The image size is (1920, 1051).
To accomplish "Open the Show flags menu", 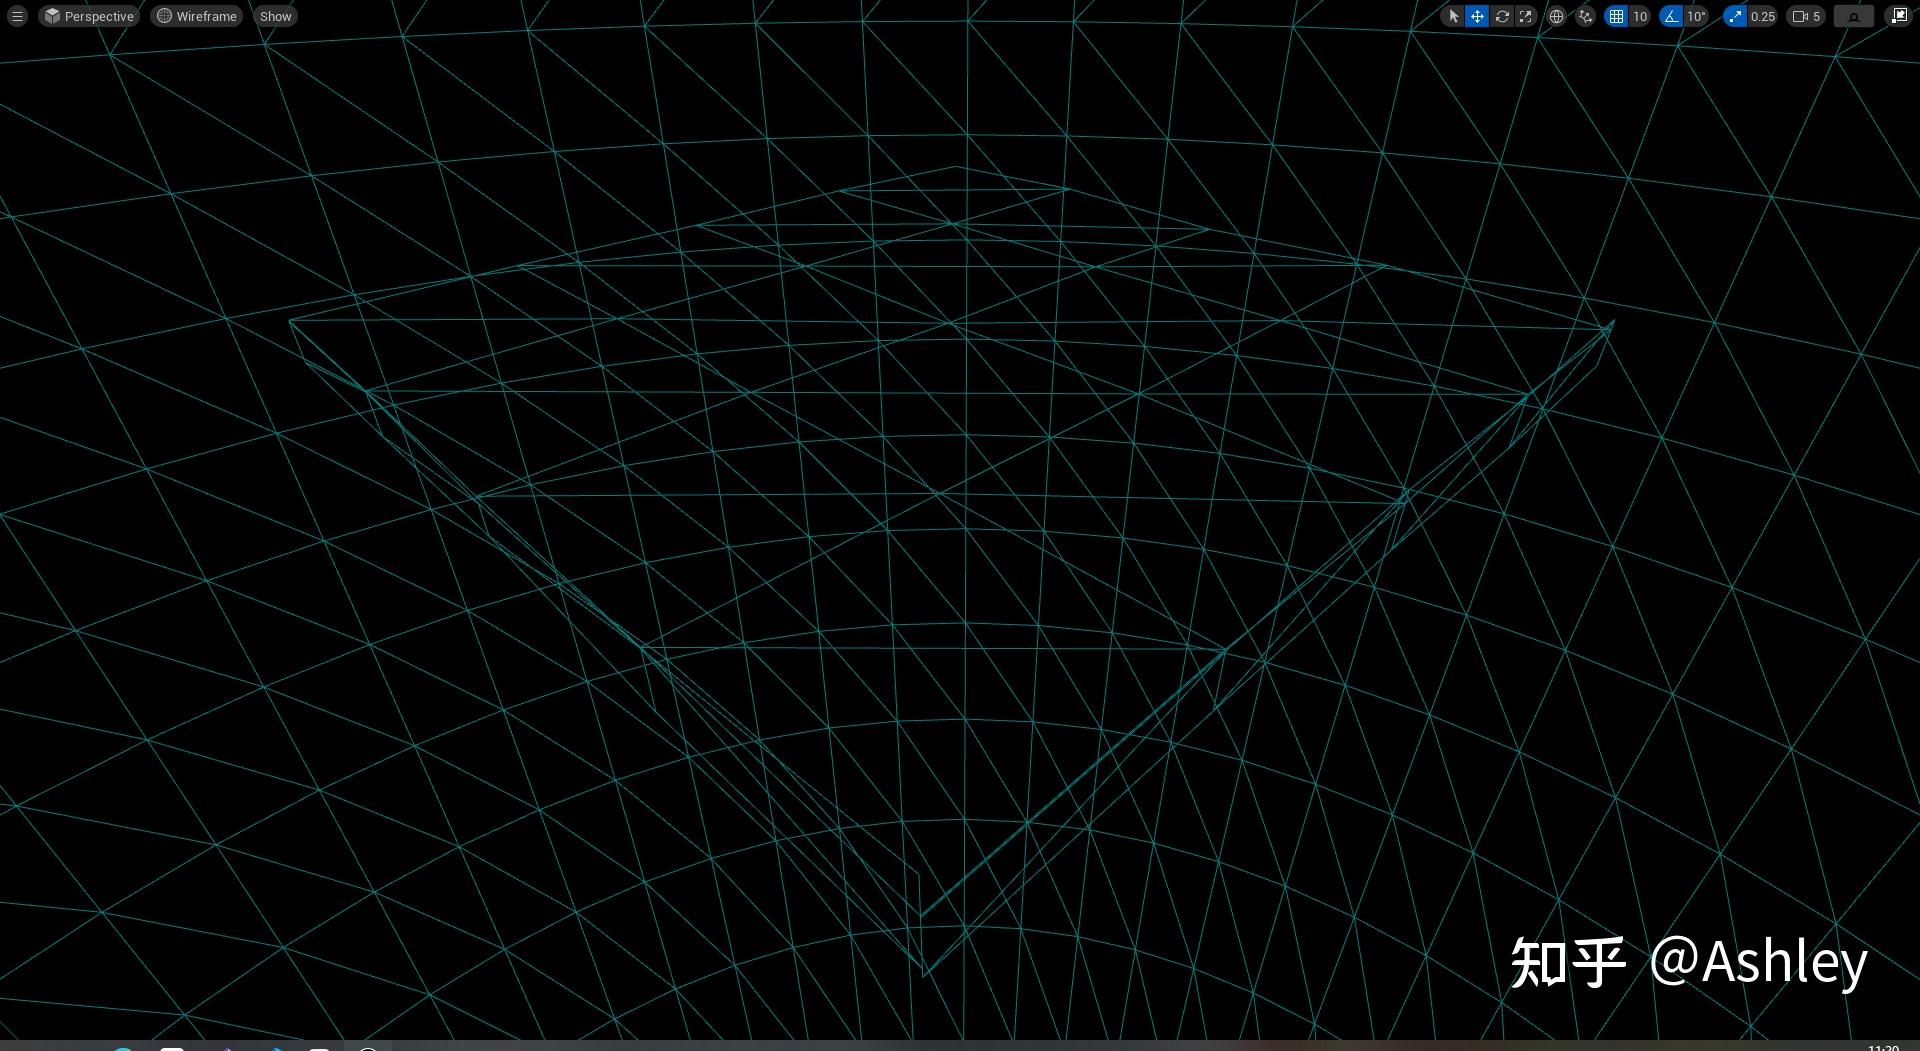I will pos(274,16).
